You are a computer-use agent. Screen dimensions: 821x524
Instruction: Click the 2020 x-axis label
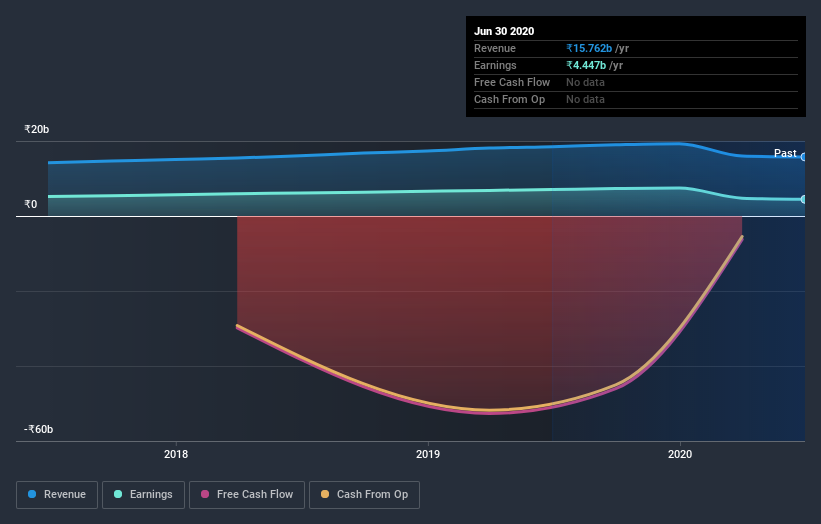point(680,454)
